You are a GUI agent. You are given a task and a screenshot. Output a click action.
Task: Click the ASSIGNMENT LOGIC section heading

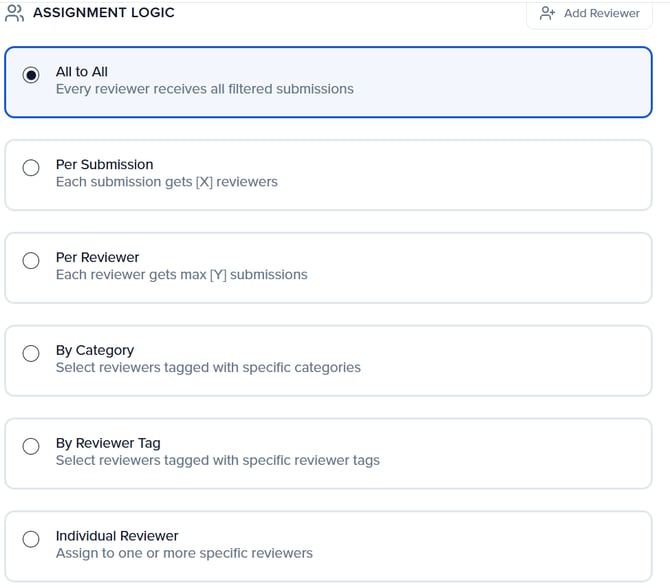(x=104, y=13)
